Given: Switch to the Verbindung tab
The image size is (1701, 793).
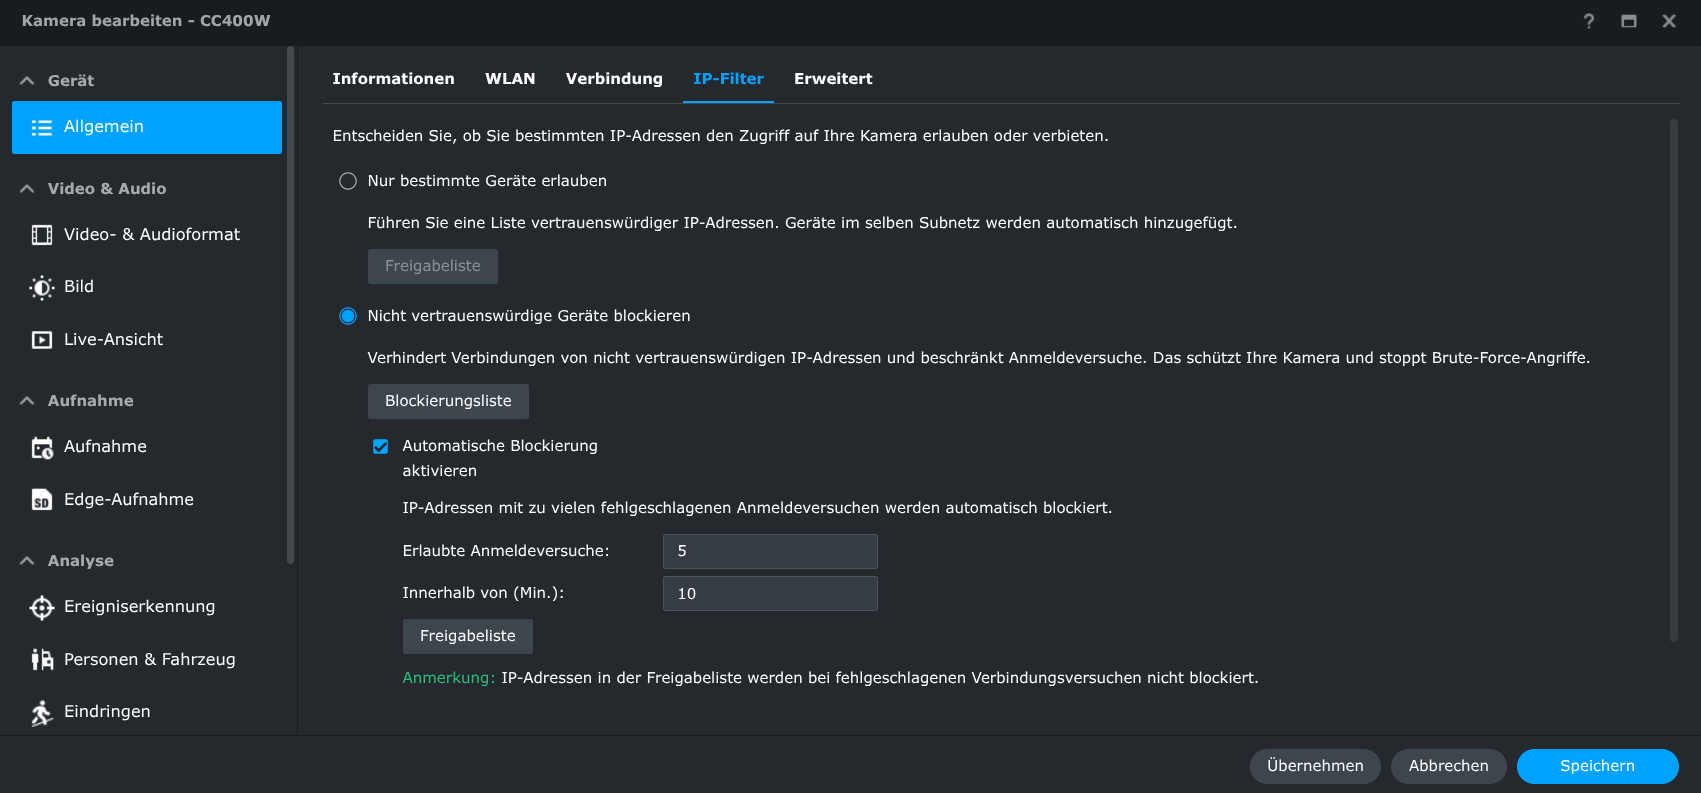Looking at the screenshot, I should pos(614,79).
